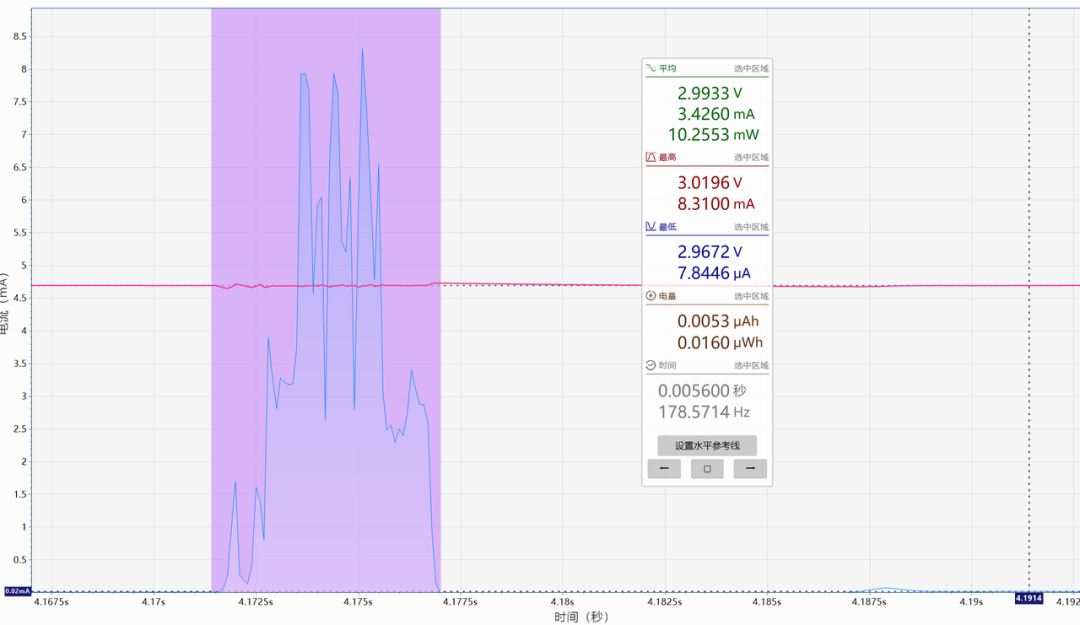Click the 4.19s x-axis tick label
The width and height of the screenshot is (1080, 625).
pos(971,602)
